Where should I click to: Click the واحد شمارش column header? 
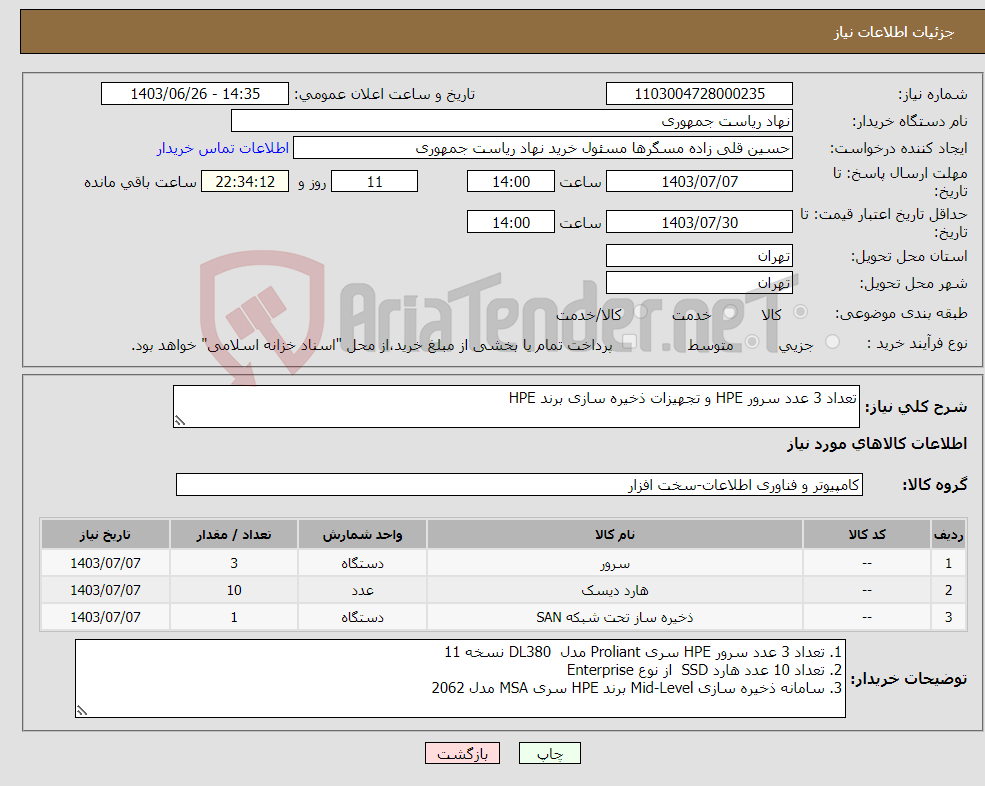coord(362,535)
